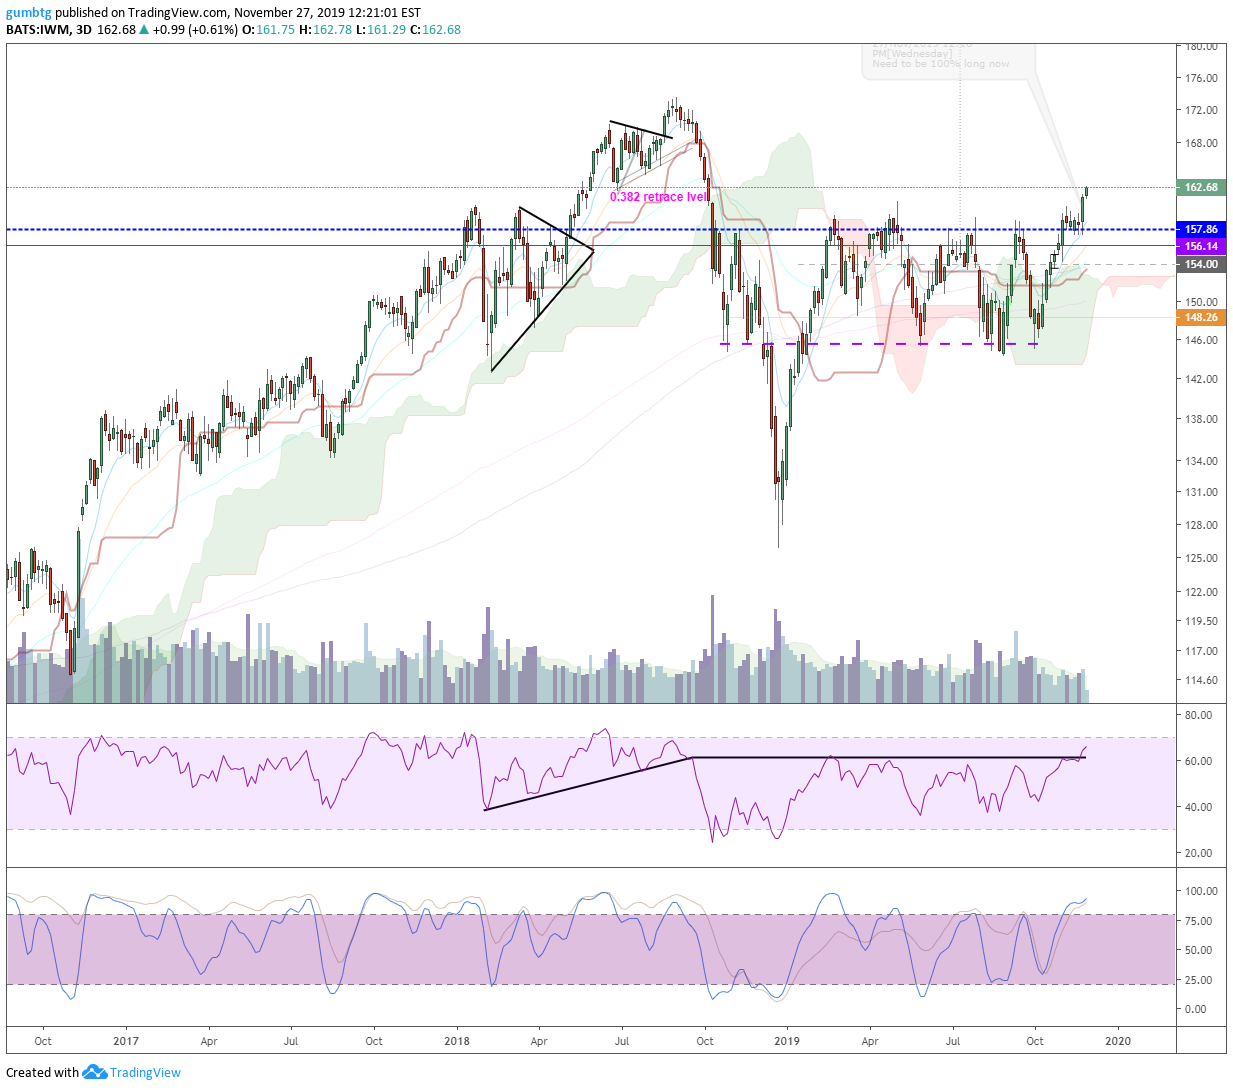Click the 0.382 retrace lvel annotation

(x=659, y=197)
